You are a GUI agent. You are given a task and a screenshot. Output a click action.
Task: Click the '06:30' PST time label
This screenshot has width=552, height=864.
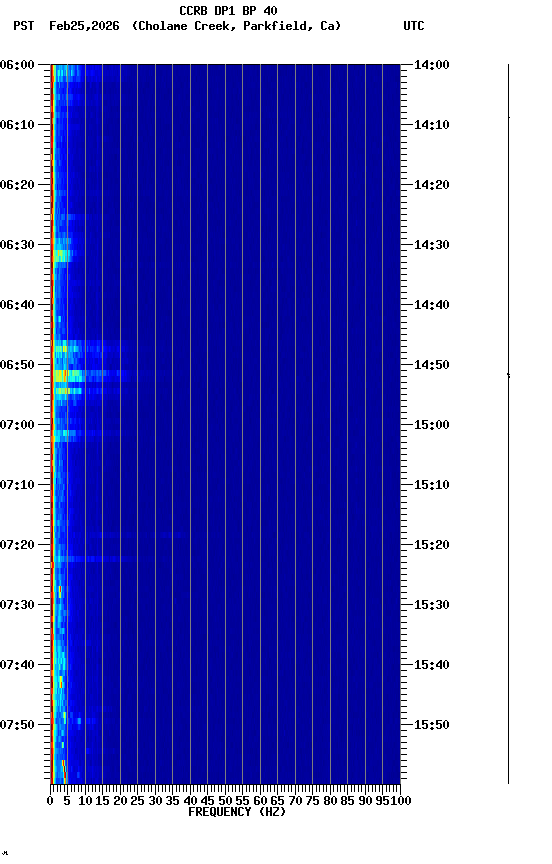(17, 245)
